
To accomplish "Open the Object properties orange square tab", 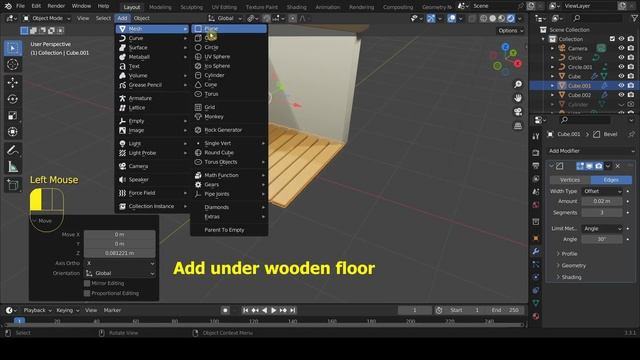I will (x=536, y=238).
